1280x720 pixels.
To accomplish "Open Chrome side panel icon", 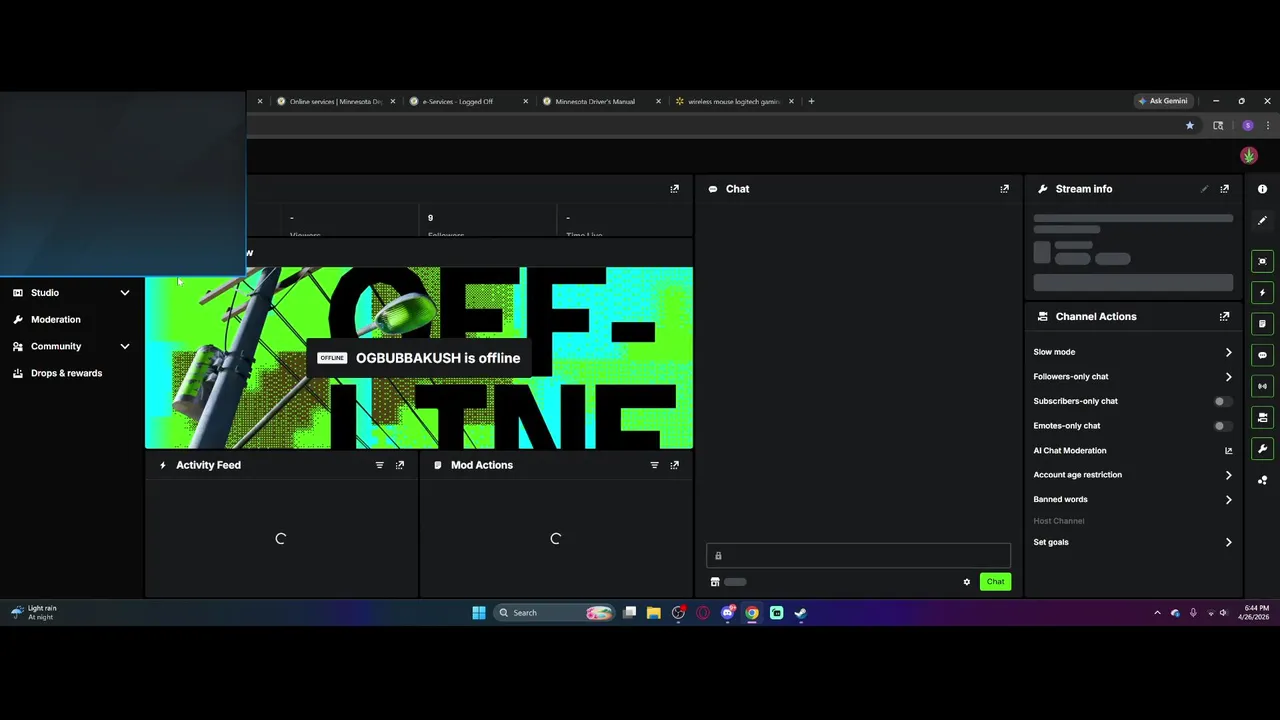I will [x=1218, y=126].
